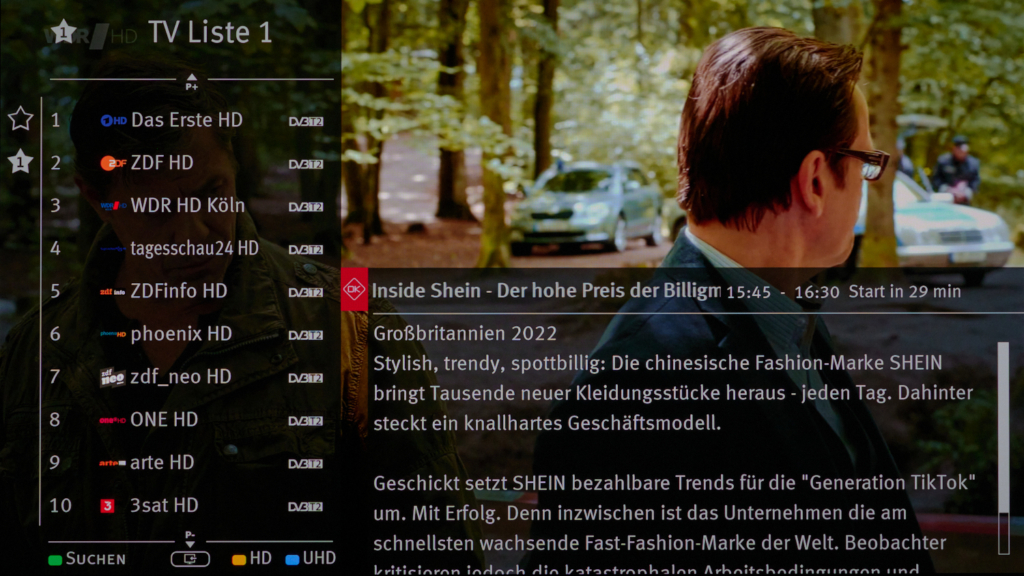The image size is (1024, 576).
Task: Click the screen switch icon in footer
Action: click(190, 559)
